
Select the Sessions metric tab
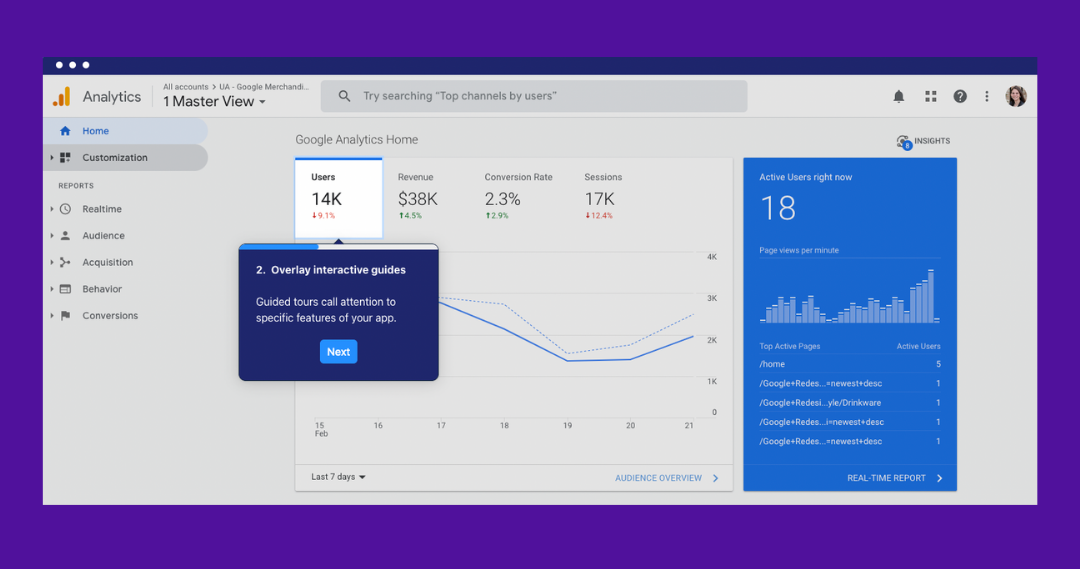pyautogui.click(x=603, y=198)
